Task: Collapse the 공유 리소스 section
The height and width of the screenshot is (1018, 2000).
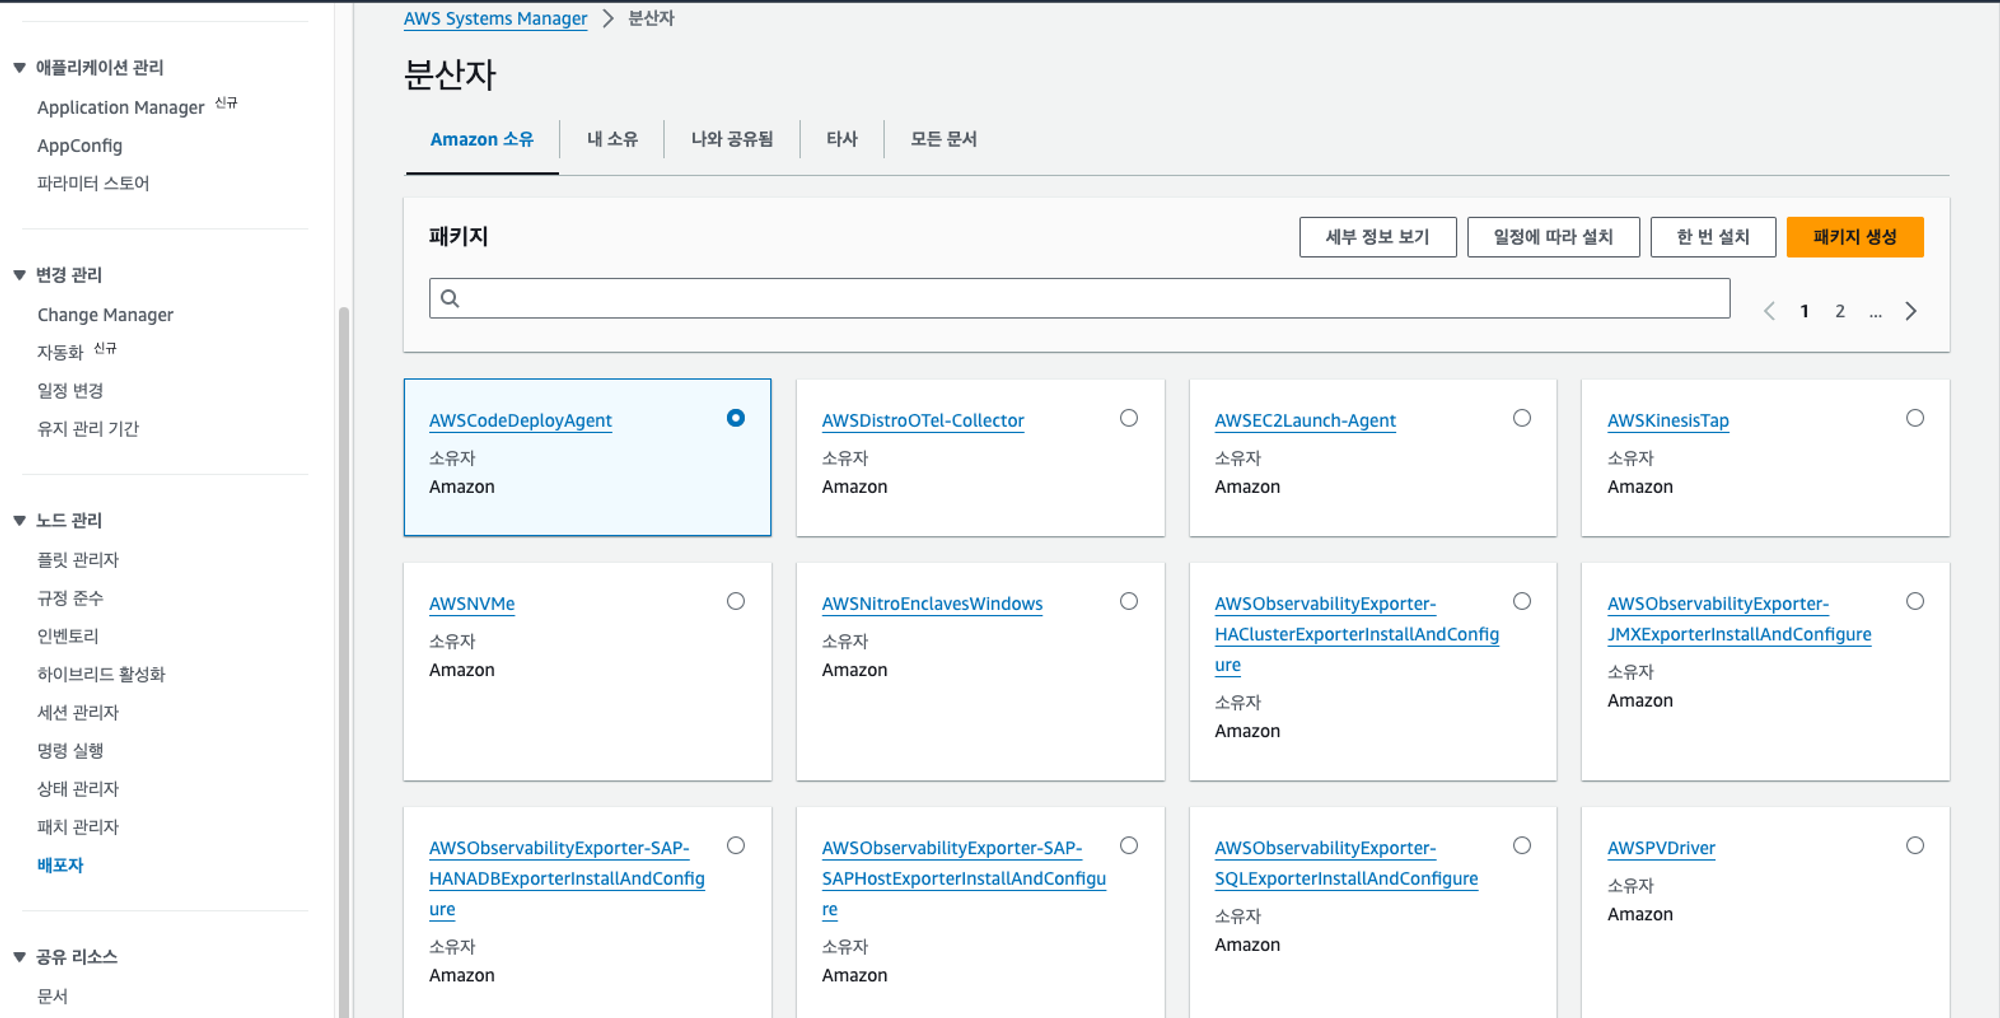Action: (x=19, y=957)
